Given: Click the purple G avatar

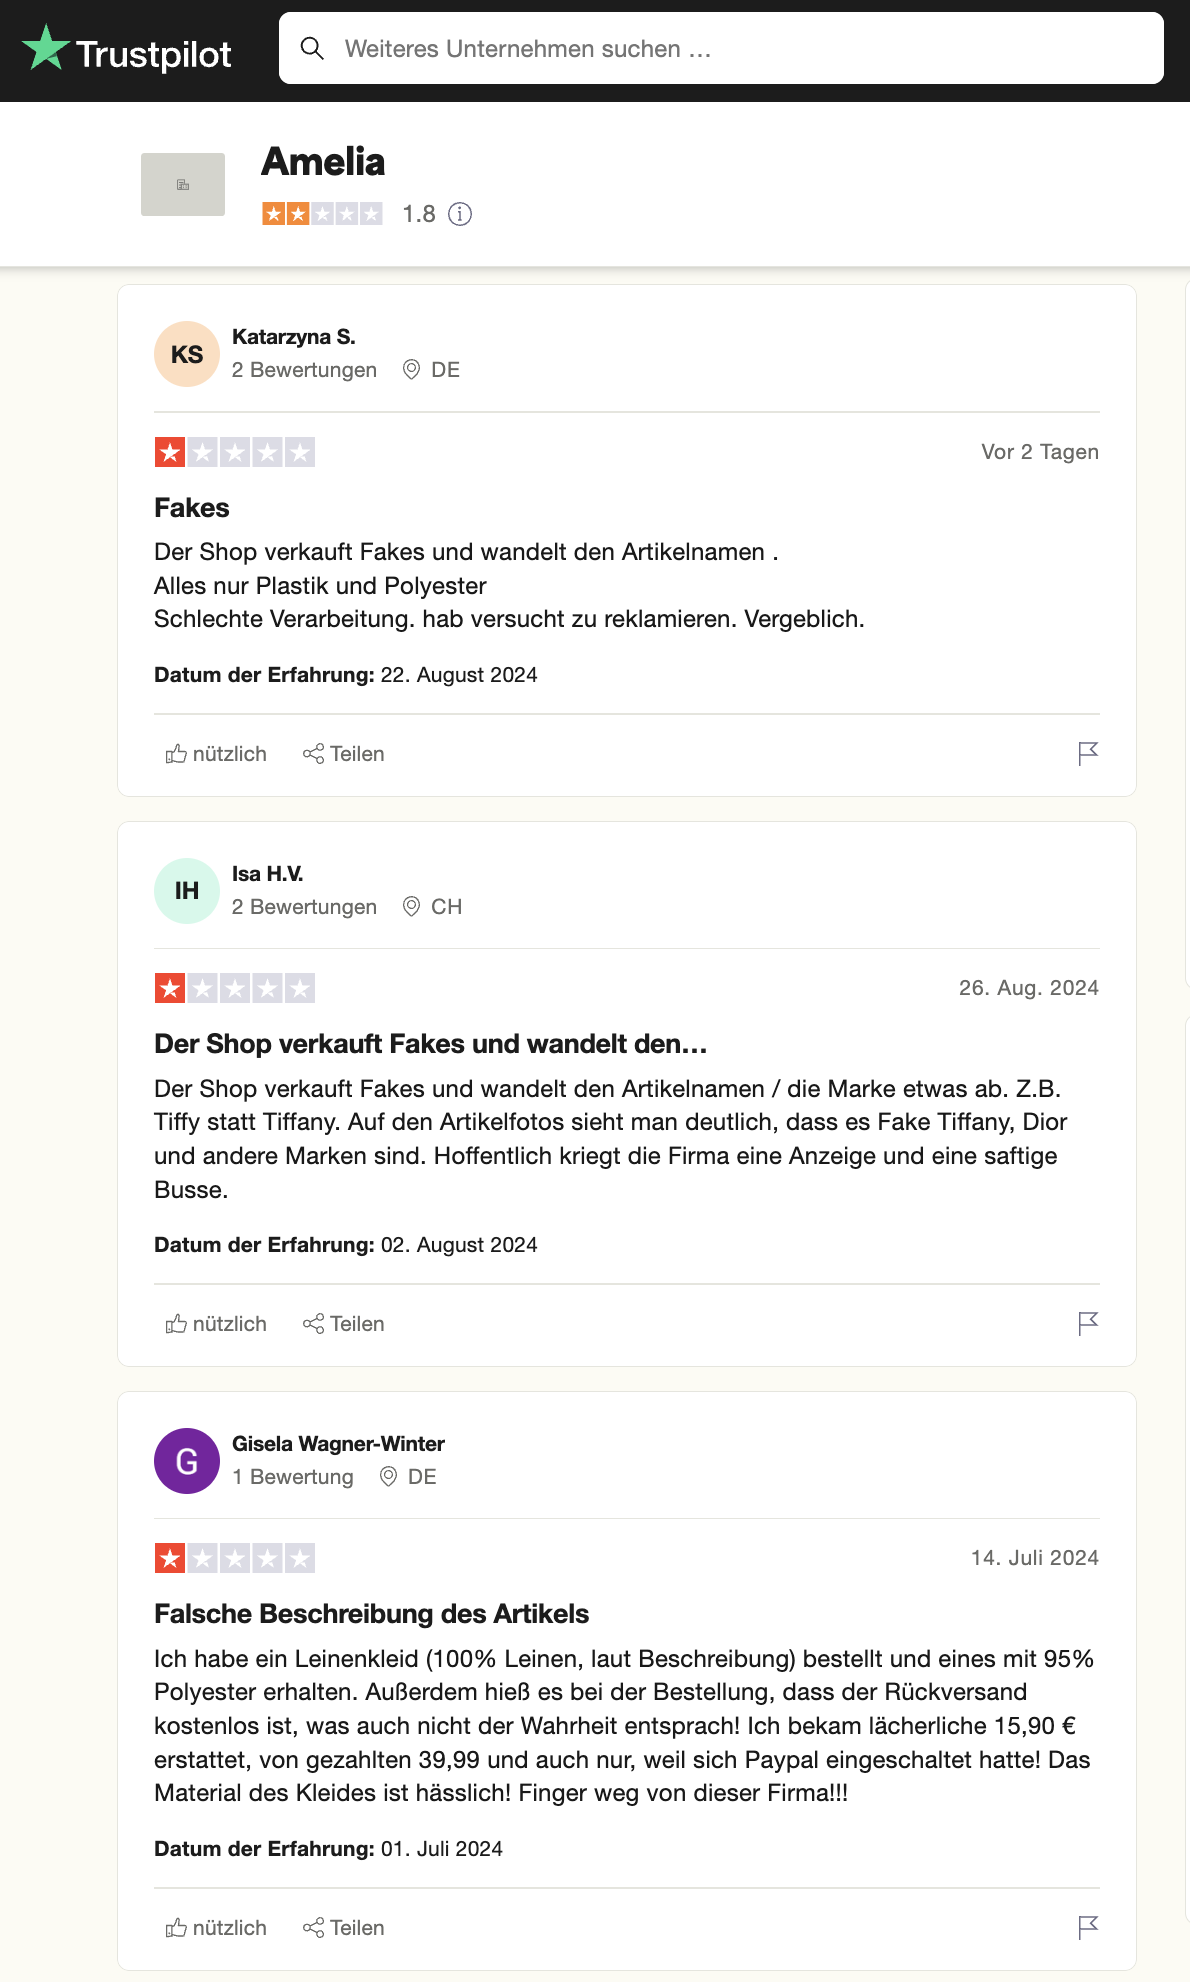Looking at the screenshot, I should (x=187, y=1461).
